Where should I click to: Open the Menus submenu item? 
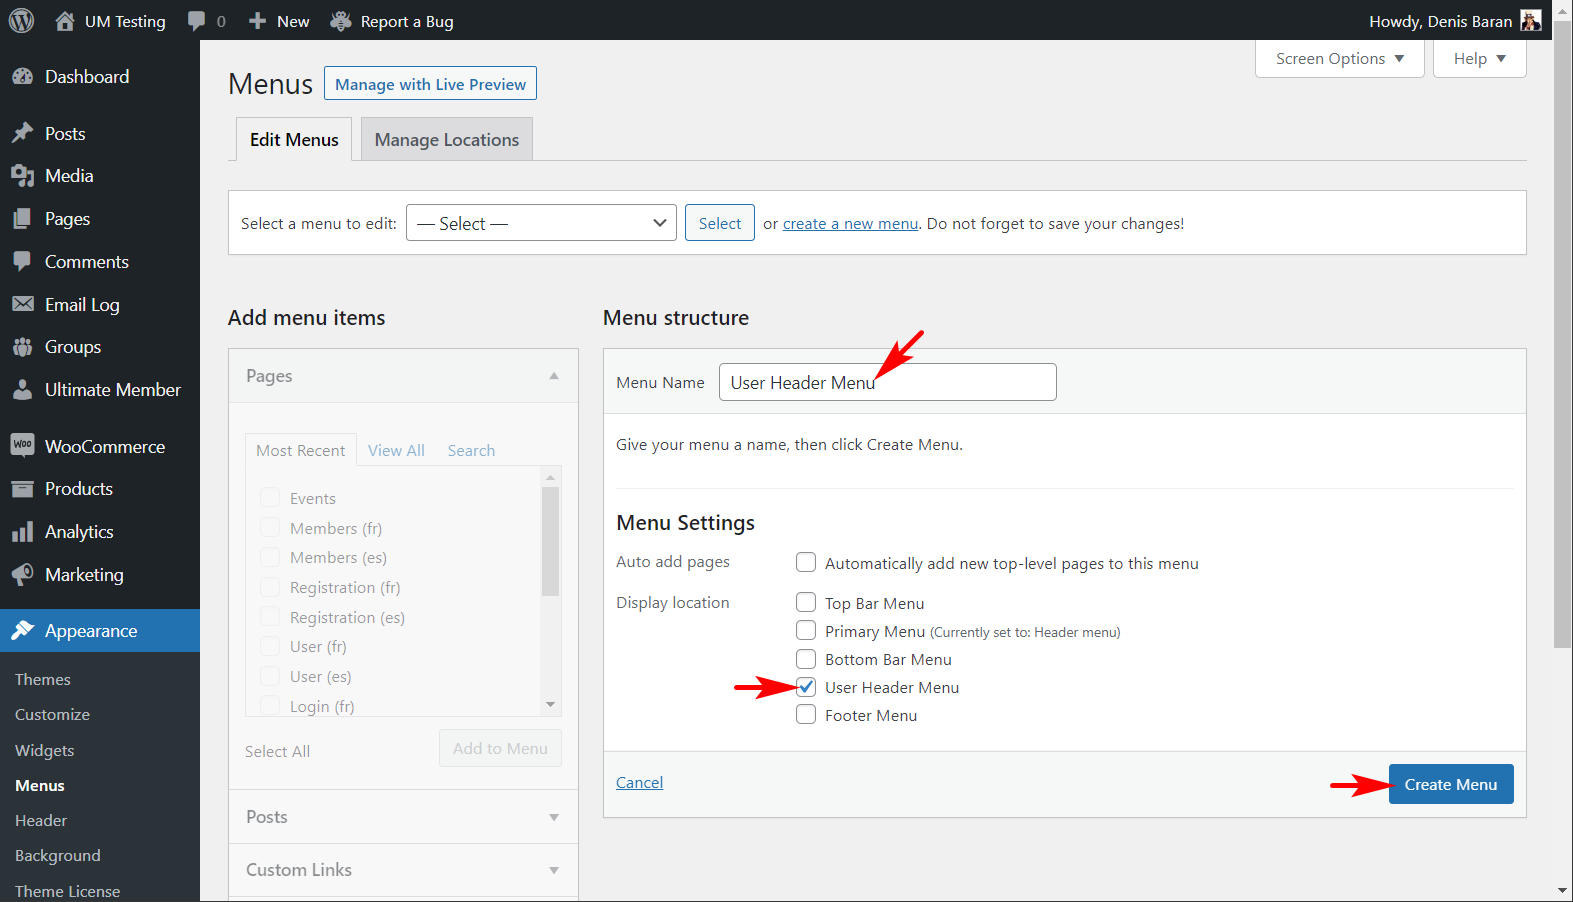tap(40, 785)
